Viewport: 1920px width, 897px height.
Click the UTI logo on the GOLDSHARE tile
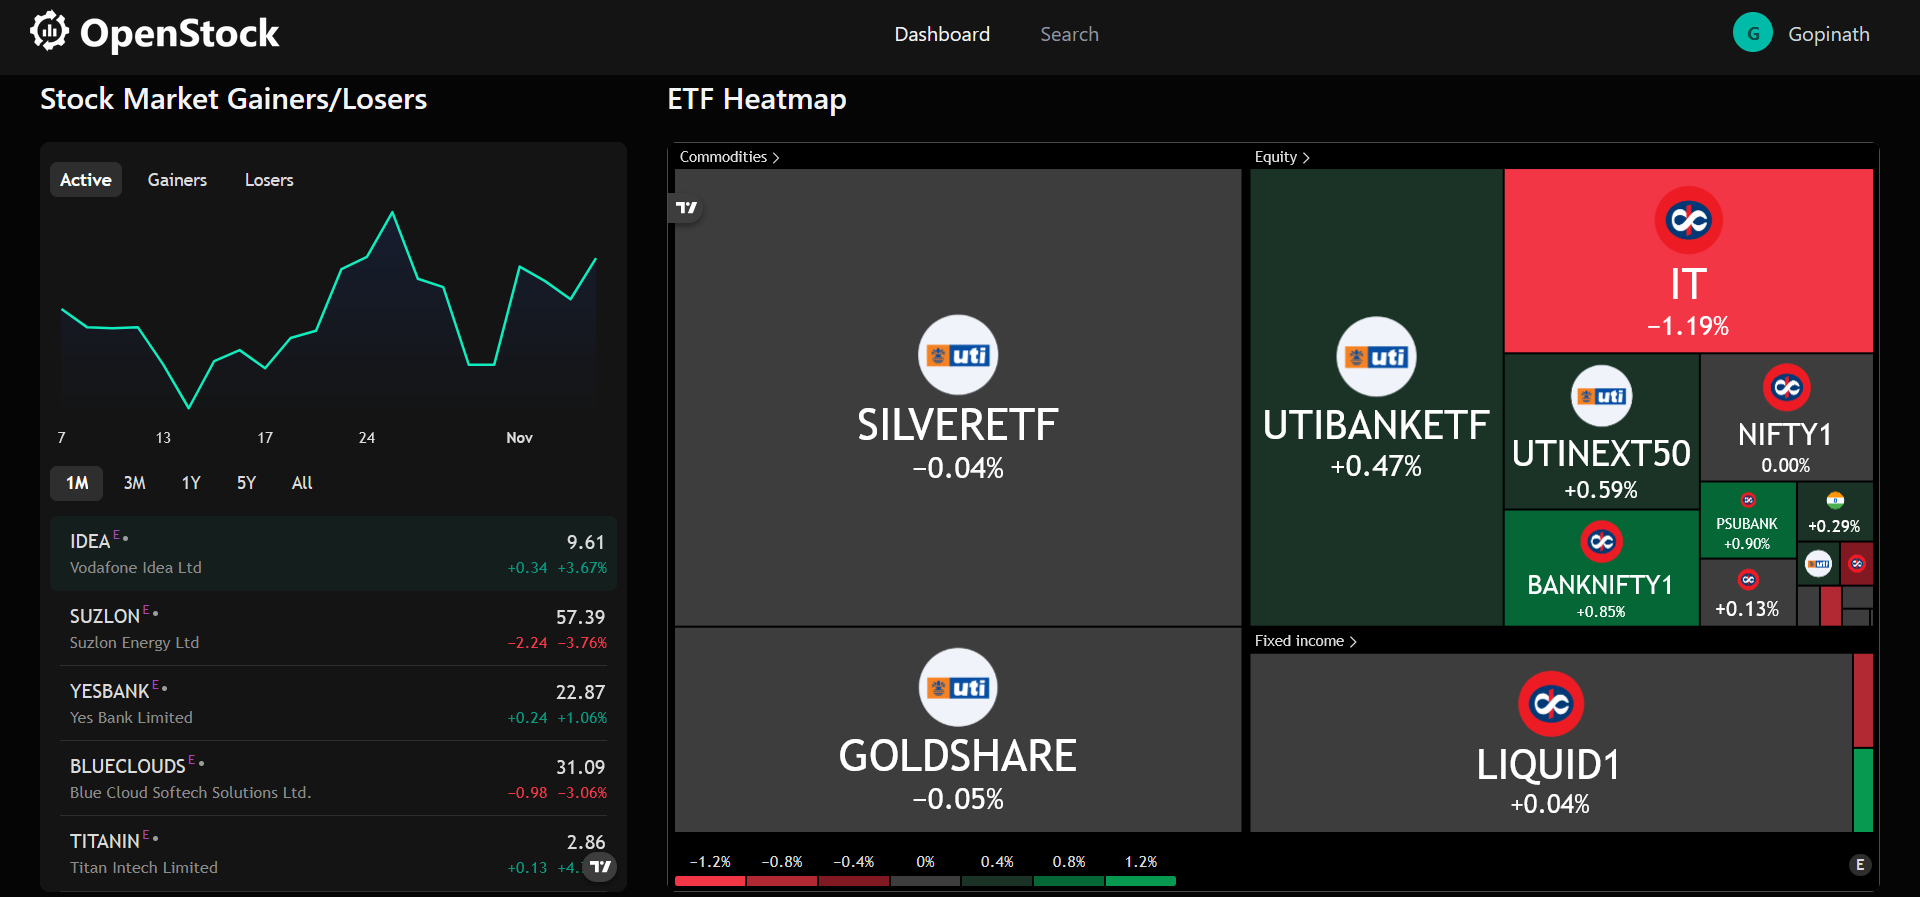tap(958, 687)
